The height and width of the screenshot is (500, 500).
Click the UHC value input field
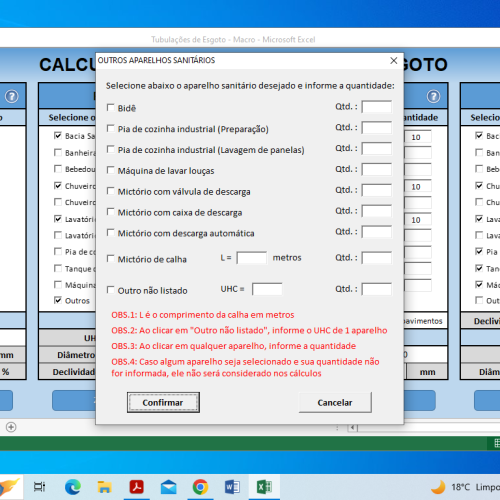pos(267,289)
